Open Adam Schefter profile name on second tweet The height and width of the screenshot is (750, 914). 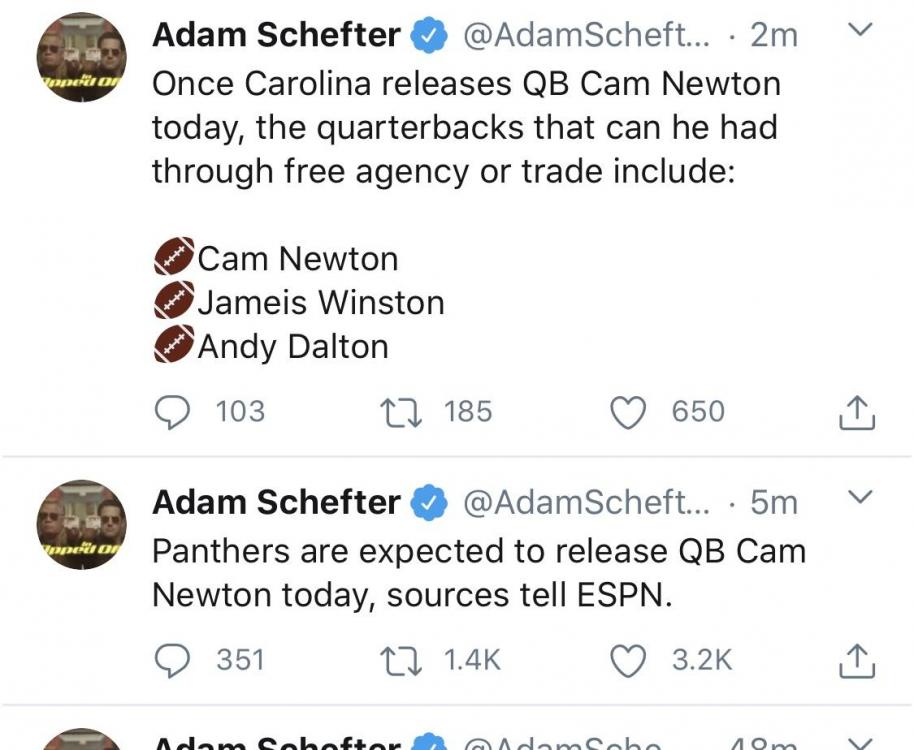pyautogui.click(x=276, y=502)
